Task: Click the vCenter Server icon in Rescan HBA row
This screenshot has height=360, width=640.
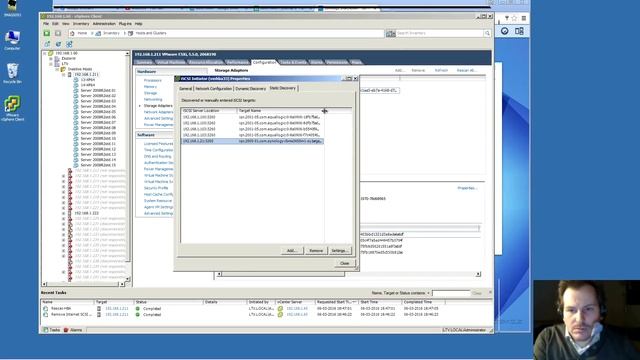Action: pos(280,309)
